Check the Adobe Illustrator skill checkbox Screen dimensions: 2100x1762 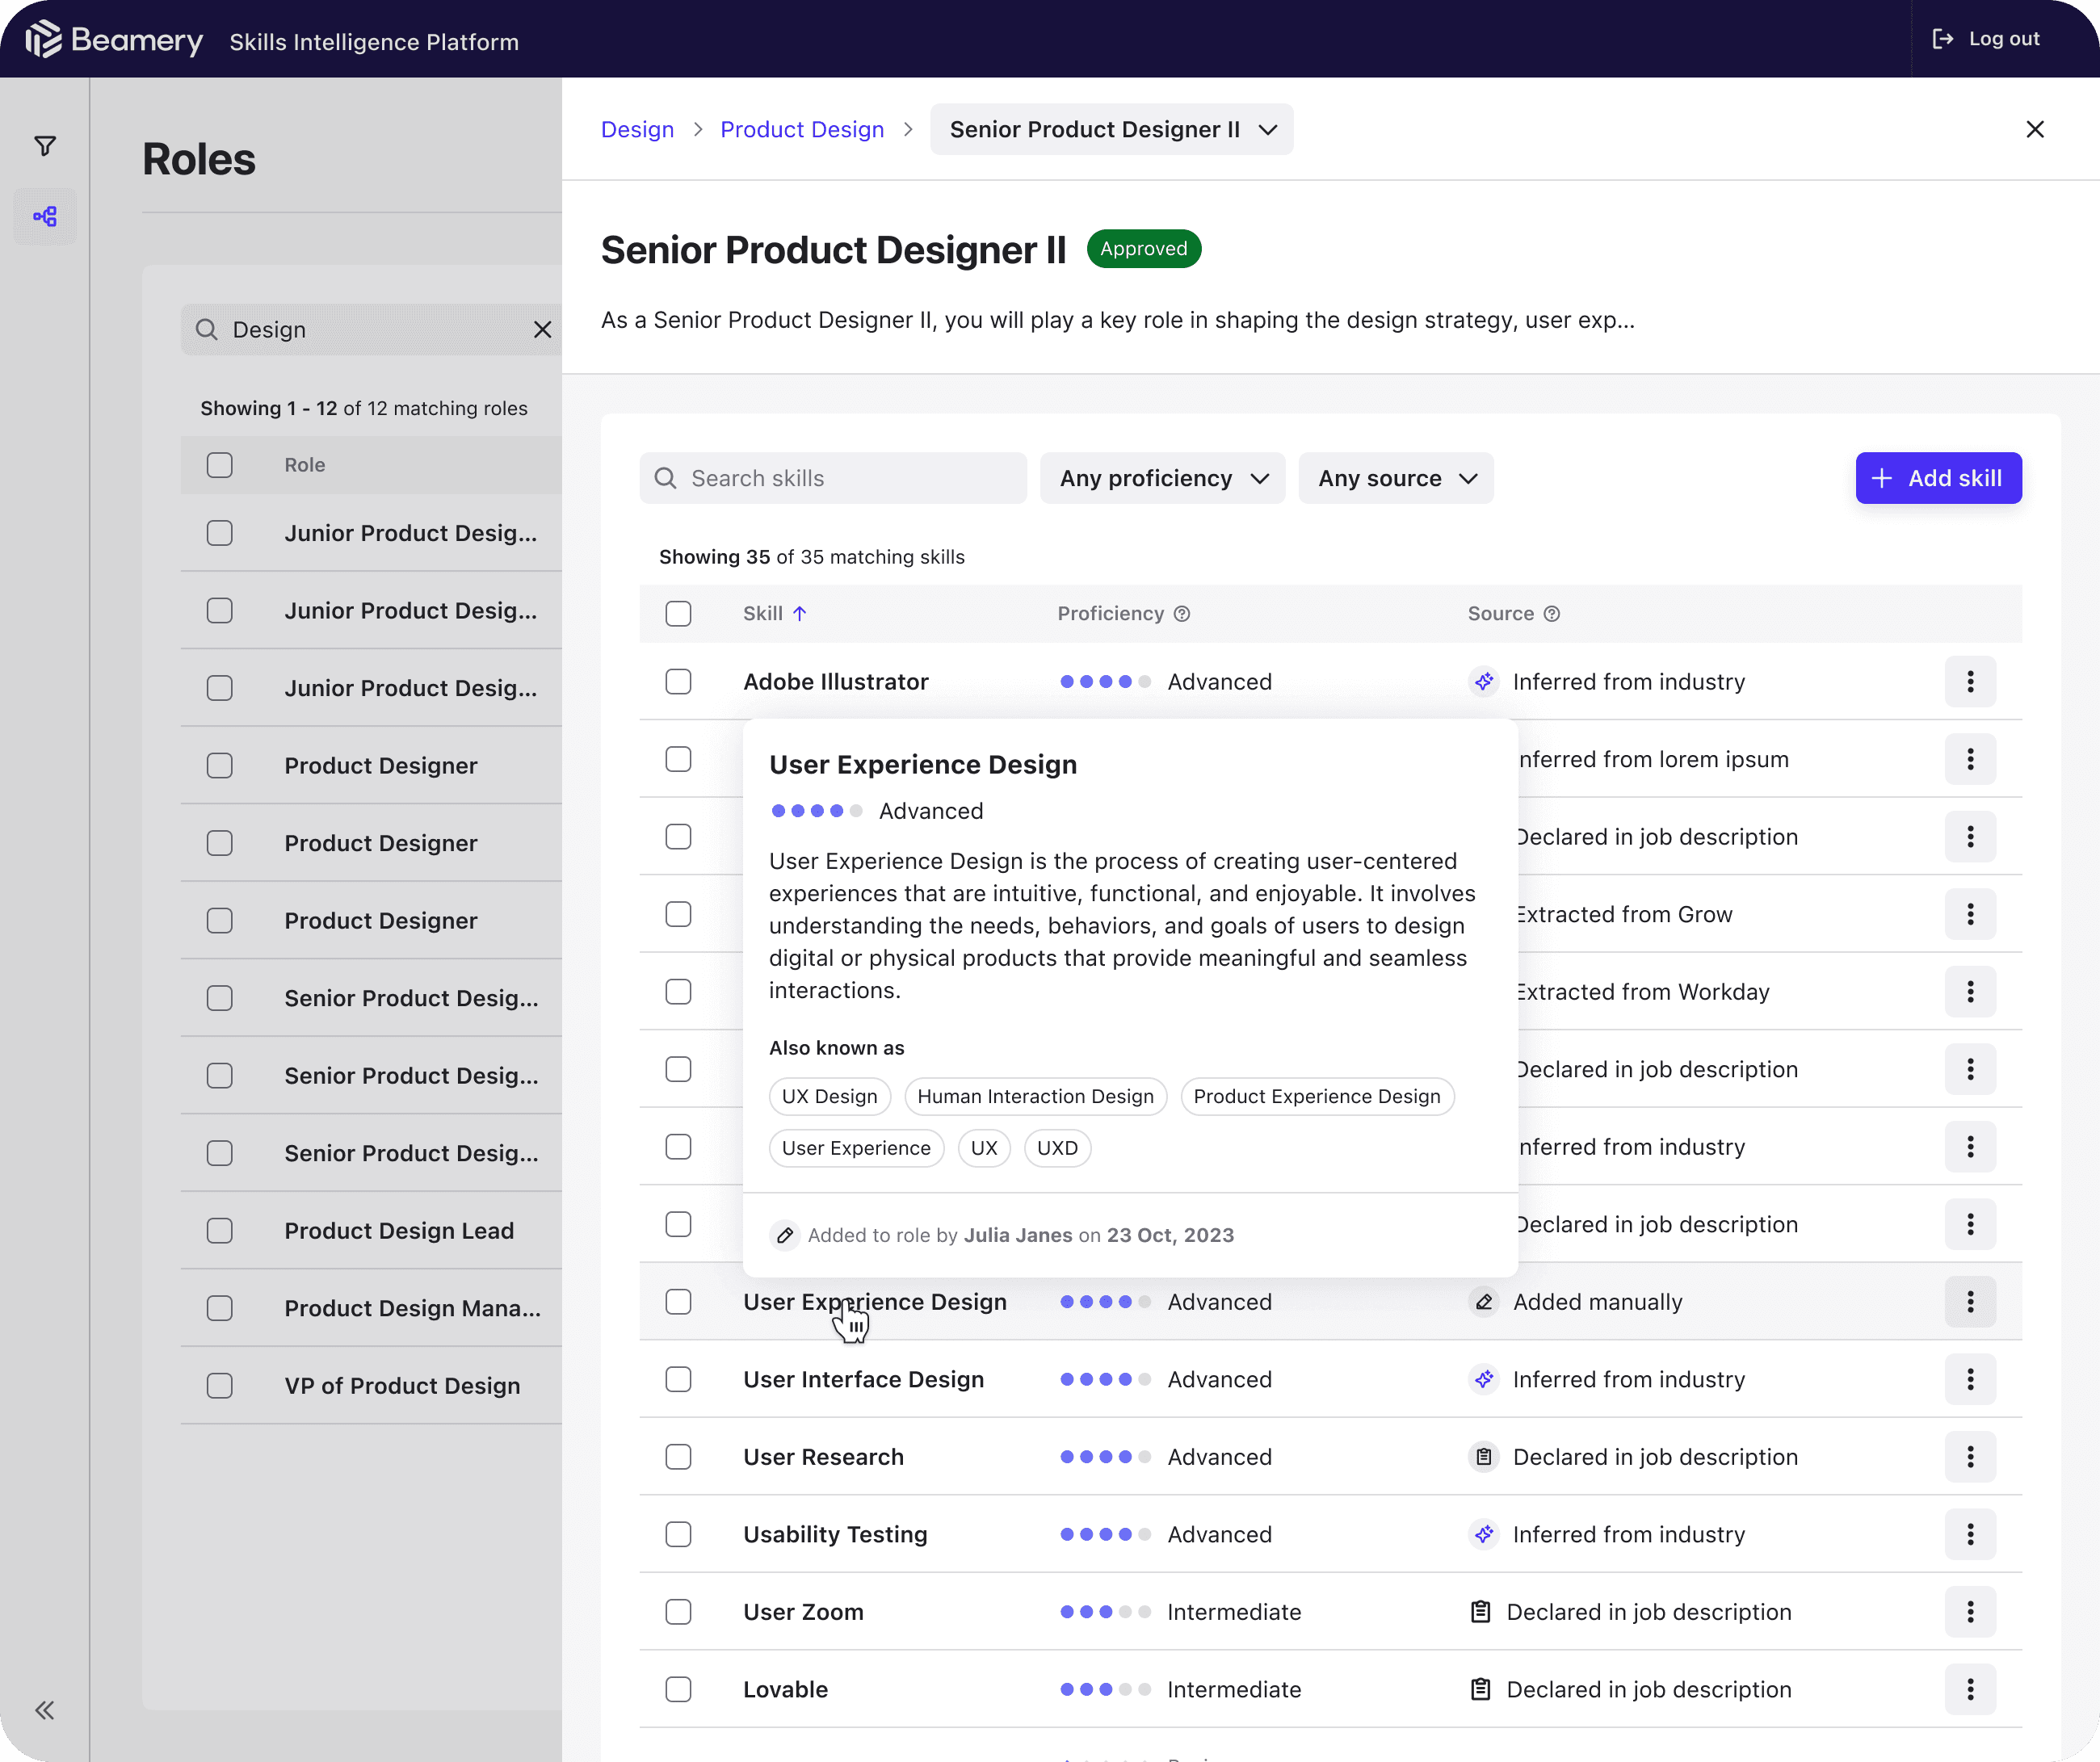pos(678,682)
